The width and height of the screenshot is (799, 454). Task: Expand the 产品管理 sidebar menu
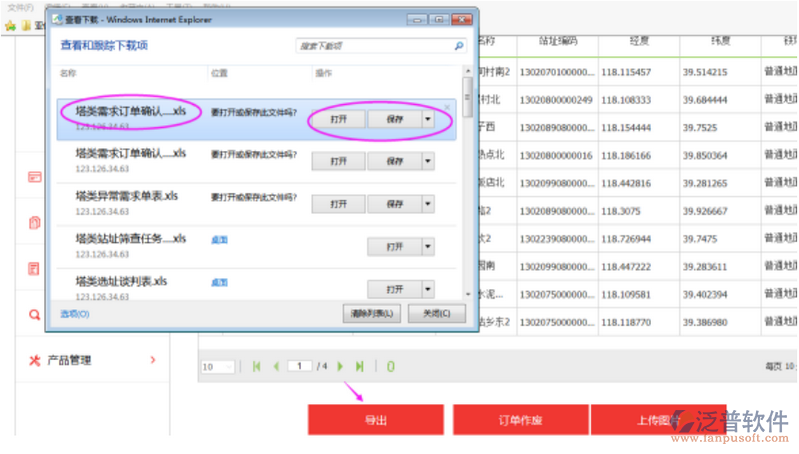(153, 360)
